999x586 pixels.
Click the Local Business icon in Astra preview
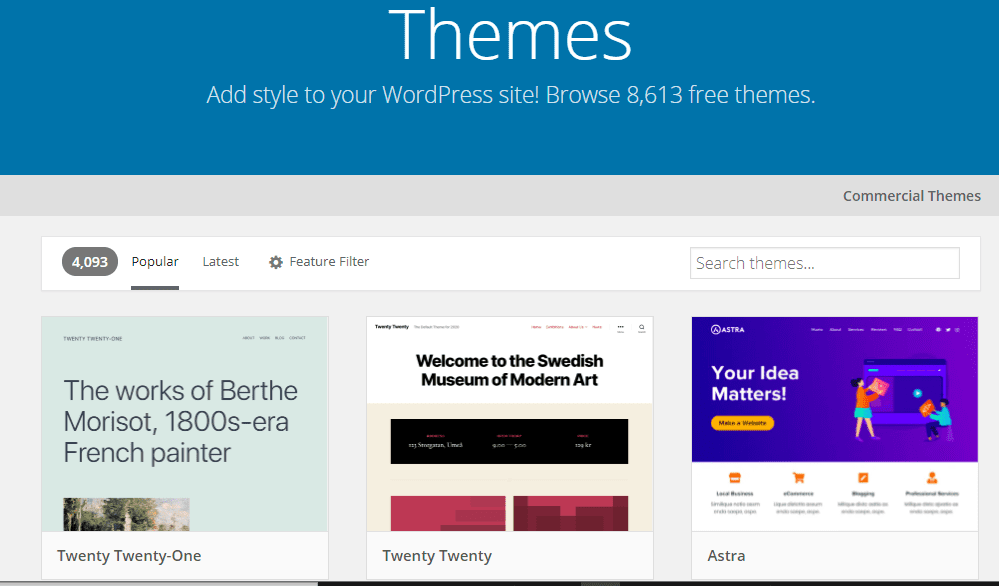tap(735, 478)
